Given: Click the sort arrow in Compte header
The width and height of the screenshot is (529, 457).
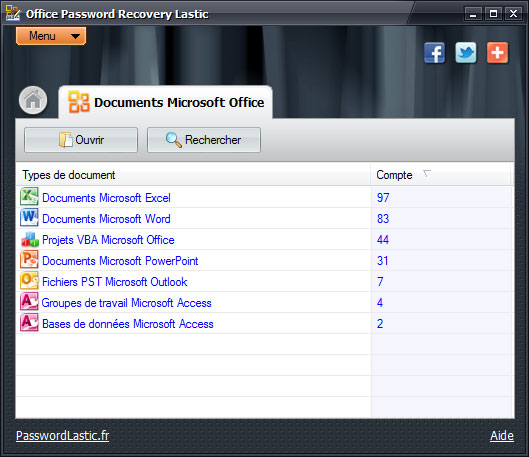Looking at the screenshot, I should [427, 174].
